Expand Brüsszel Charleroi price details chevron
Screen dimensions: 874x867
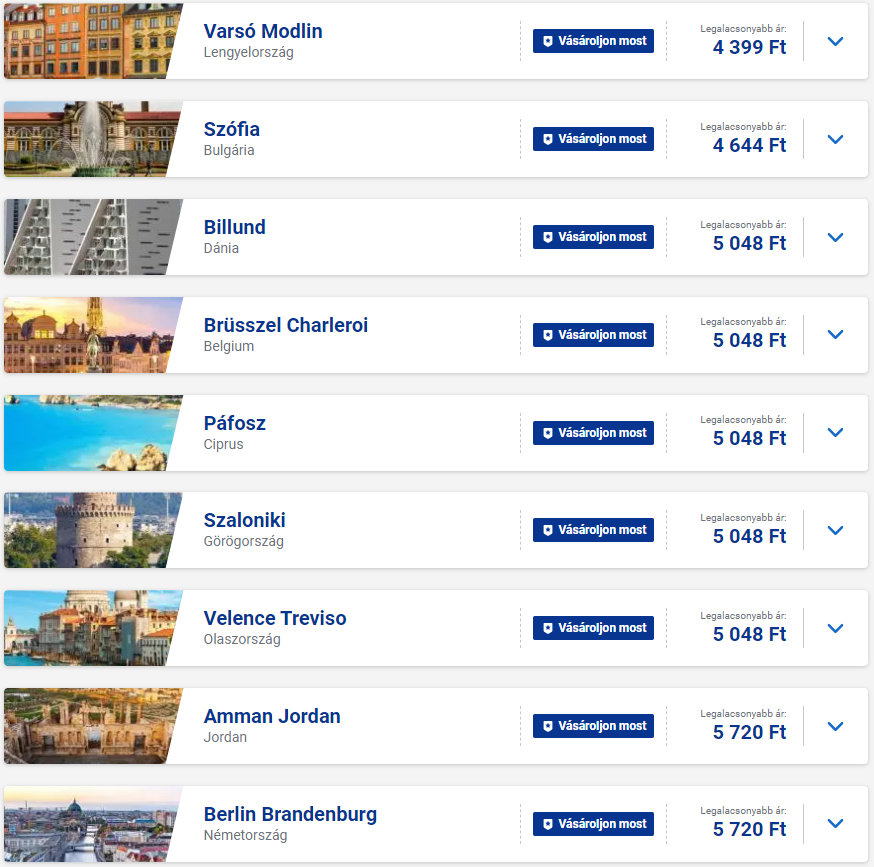[835, 335]
